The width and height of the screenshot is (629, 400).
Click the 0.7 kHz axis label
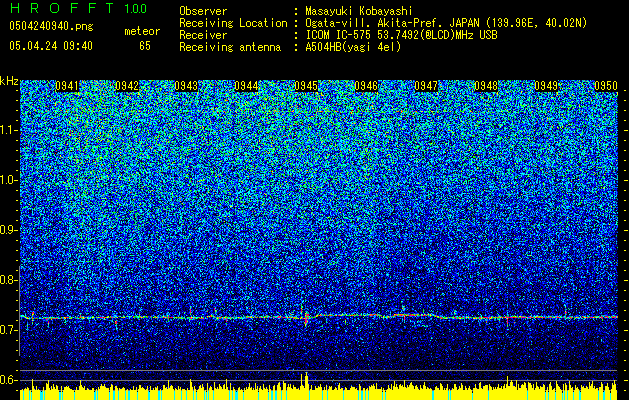point(8,330)
